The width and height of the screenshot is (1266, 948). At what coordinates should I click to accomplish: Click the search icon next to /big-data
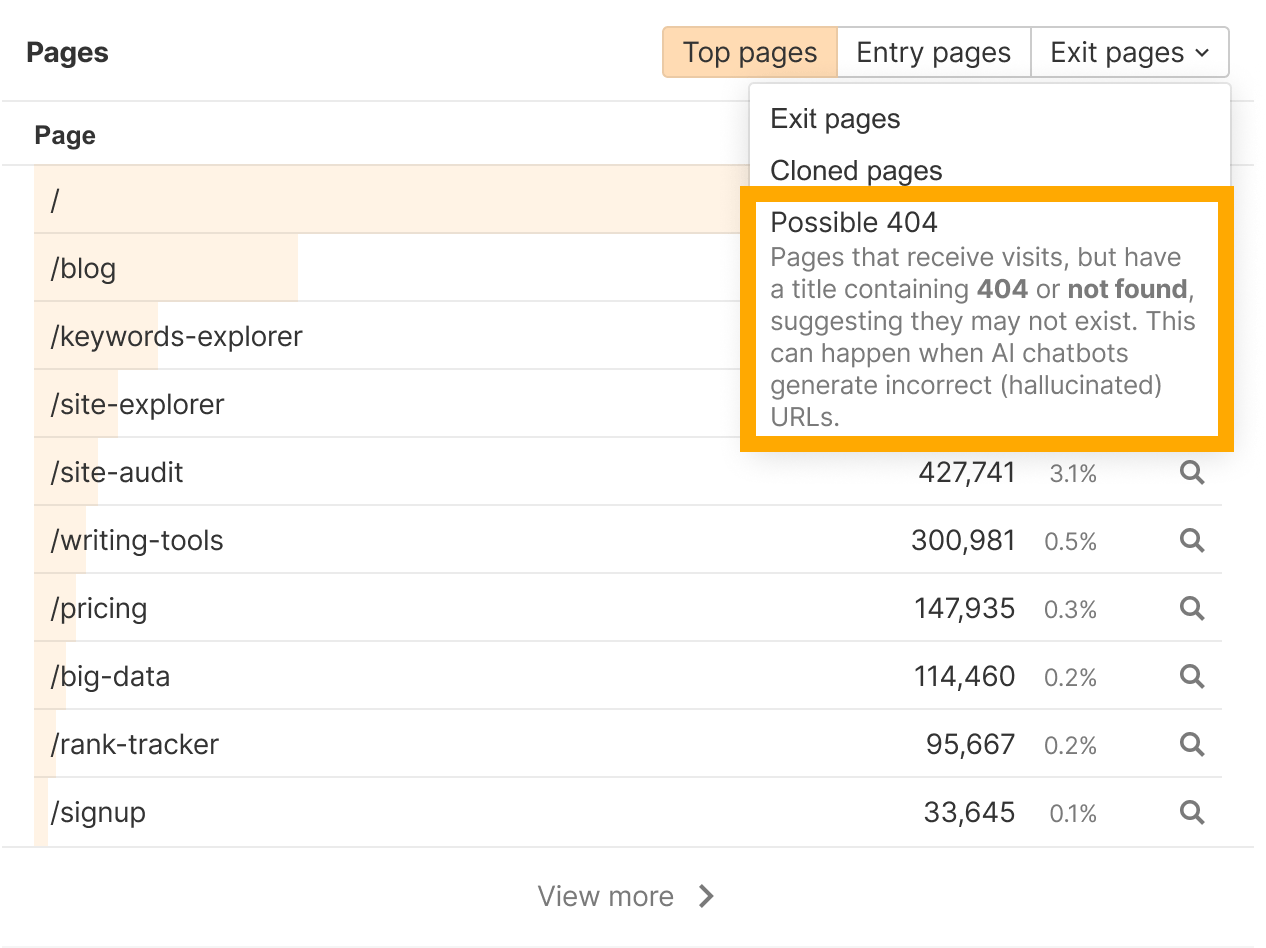tap(1191, 677)
